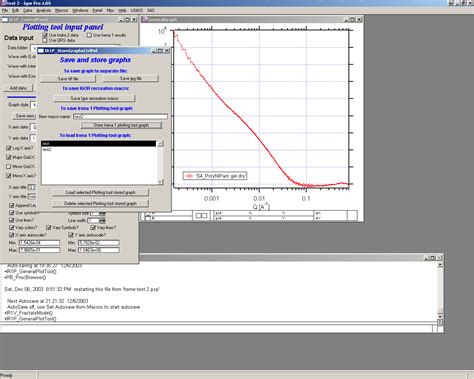Open the Analysis menu
This screenshot has width=474, height=379.
click(x=44, y=11)
